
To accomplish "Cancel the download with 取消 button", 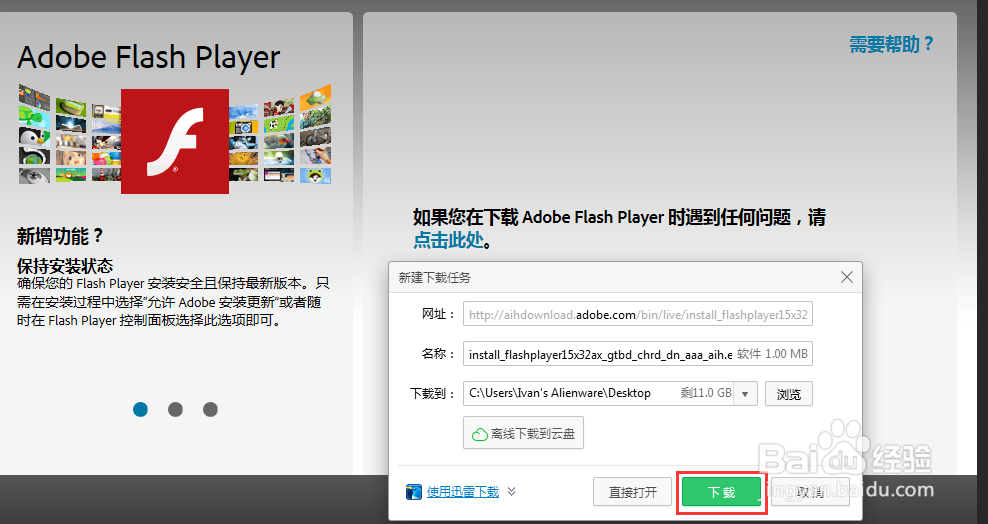I will pyautogui.click(x=810, y=492).
